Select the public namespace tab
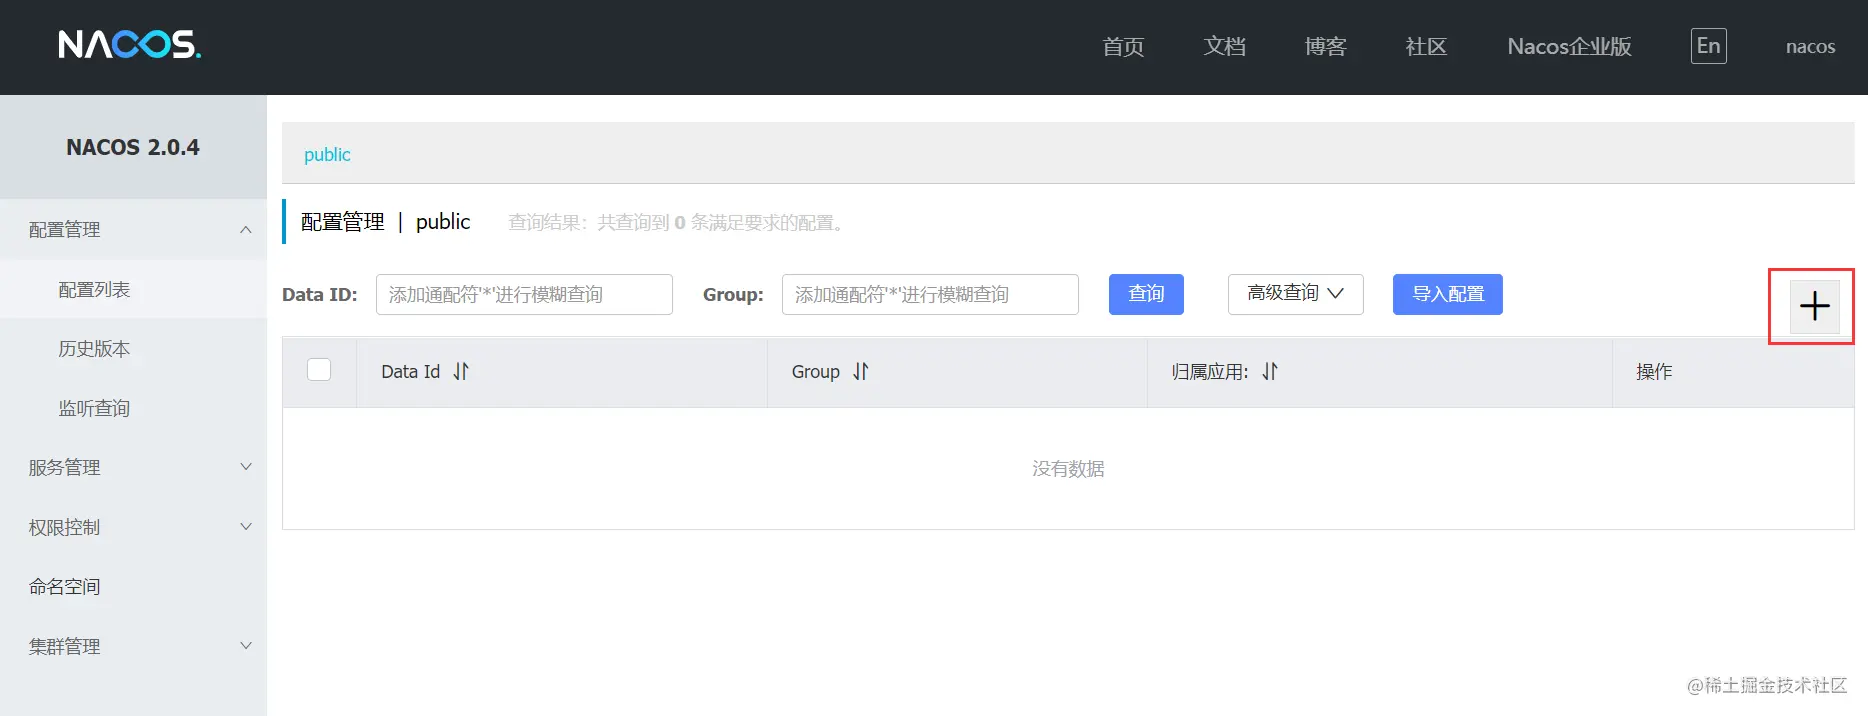The image size is (1868, 716). (x=327, y=154)
